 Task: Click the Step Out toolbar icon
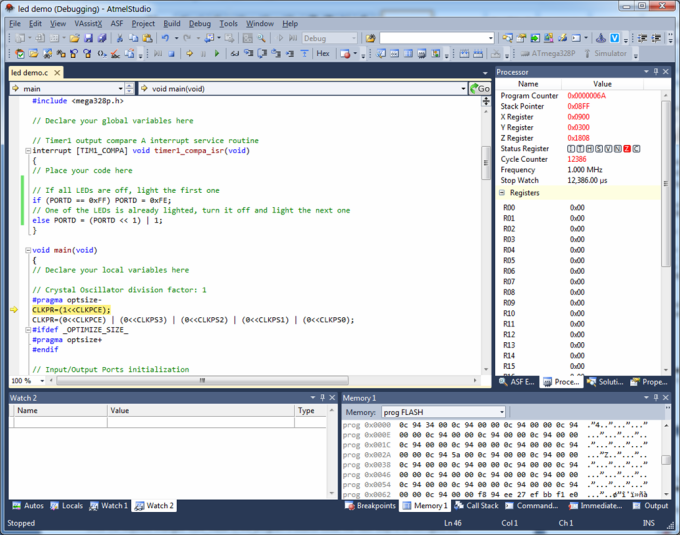276,53
